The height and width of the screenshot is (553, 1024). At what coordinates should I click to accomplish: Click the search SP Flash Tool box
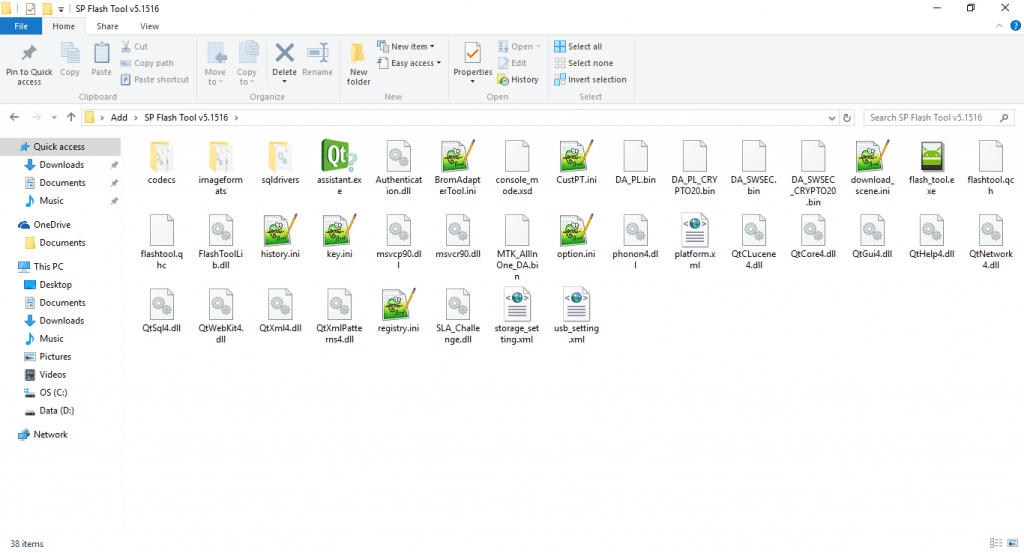pyautogui.click(x=939, y=118)
